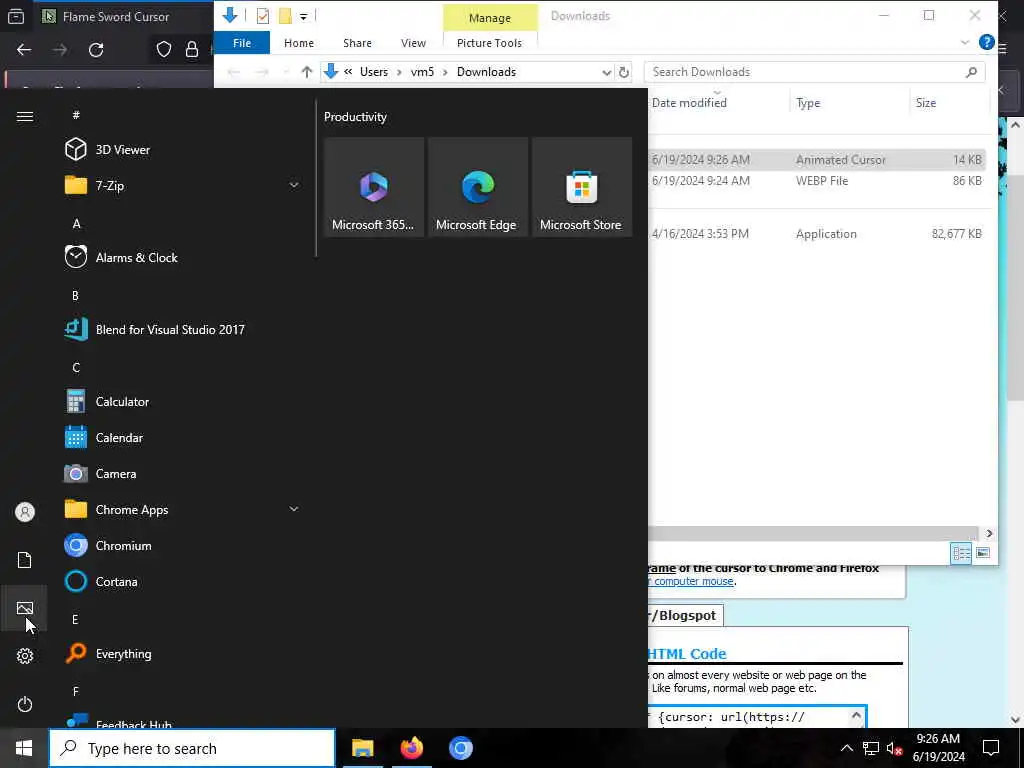Open File Explorer from the taskbar

point(362,748)
